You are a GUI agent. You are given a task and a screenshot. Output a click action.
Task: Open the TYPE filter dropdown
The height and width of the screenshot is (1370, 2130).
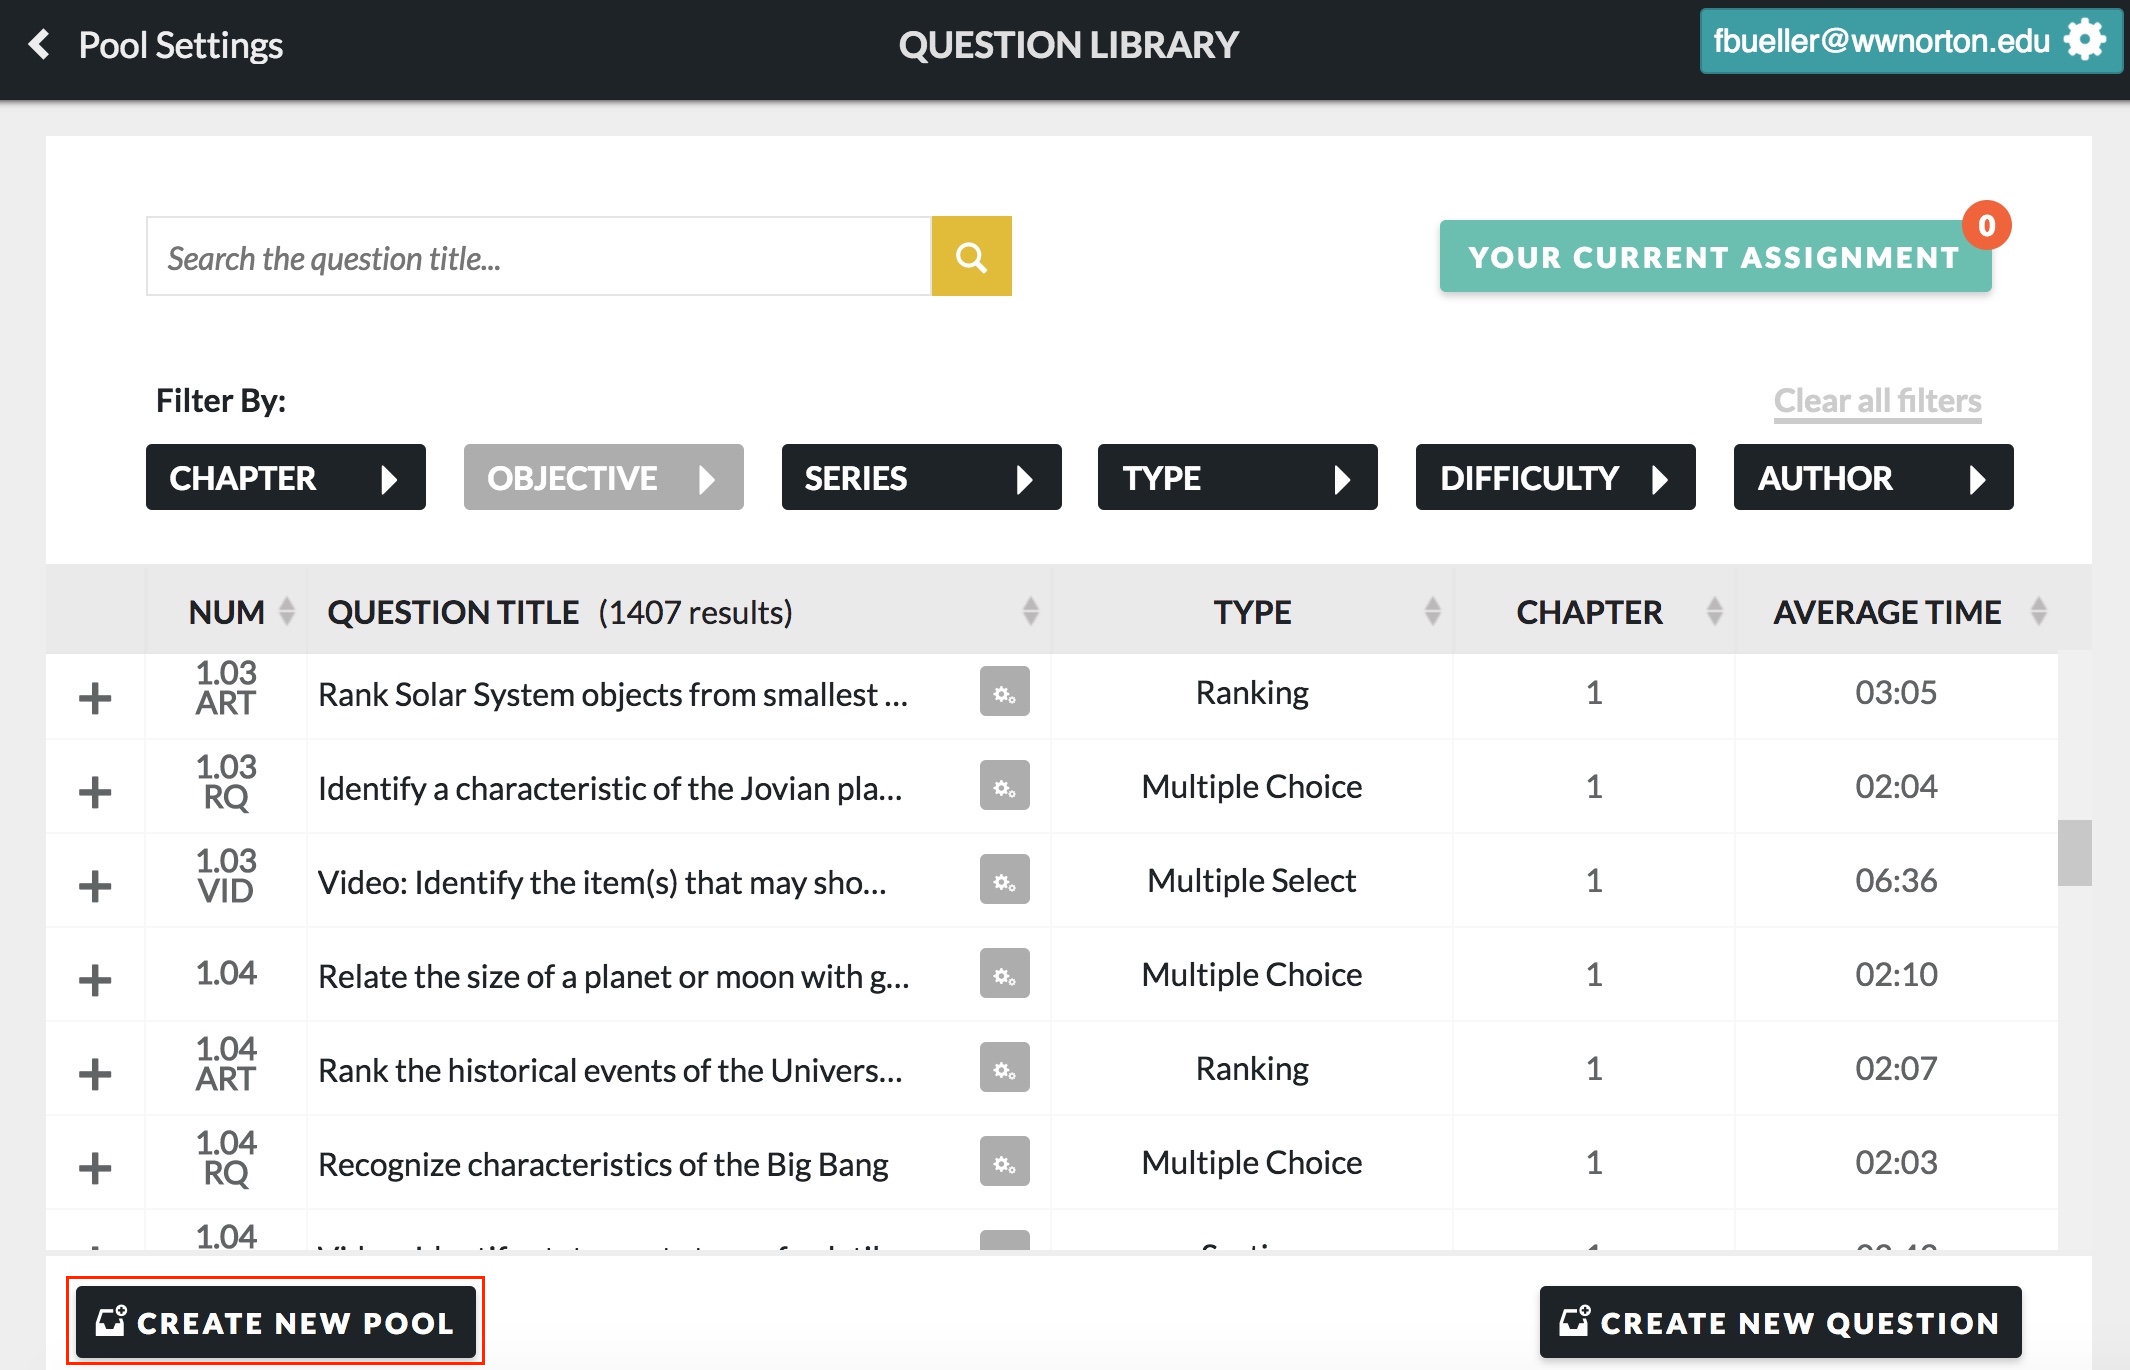point(1237,478)
